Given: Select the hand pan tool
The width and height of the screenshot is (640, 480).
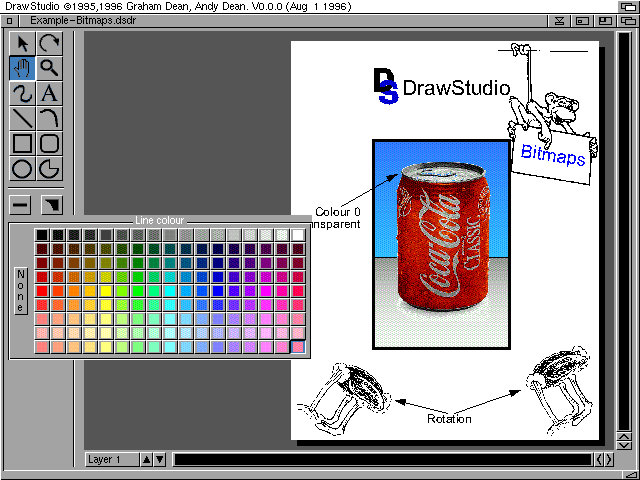Looking at the screenshot, I should pyautogui.click(x=22, y=68).
